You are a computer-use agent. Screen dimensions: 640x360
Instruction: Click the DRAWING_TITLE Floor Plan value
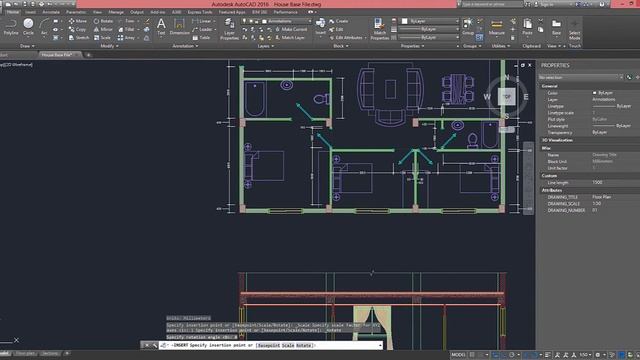pos(601,197)
